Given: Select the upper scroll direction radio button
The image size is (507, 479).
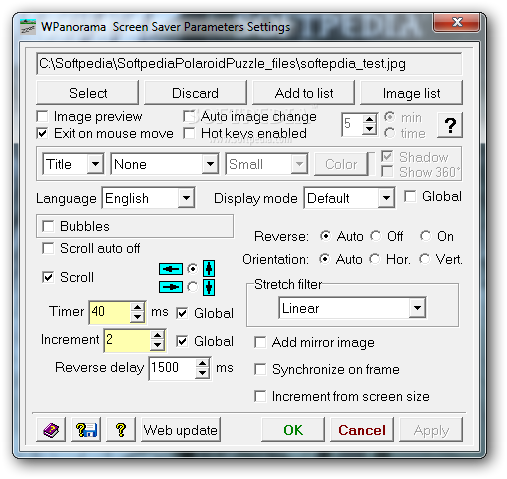Looking at the screenshot, I should coord(193,269).
